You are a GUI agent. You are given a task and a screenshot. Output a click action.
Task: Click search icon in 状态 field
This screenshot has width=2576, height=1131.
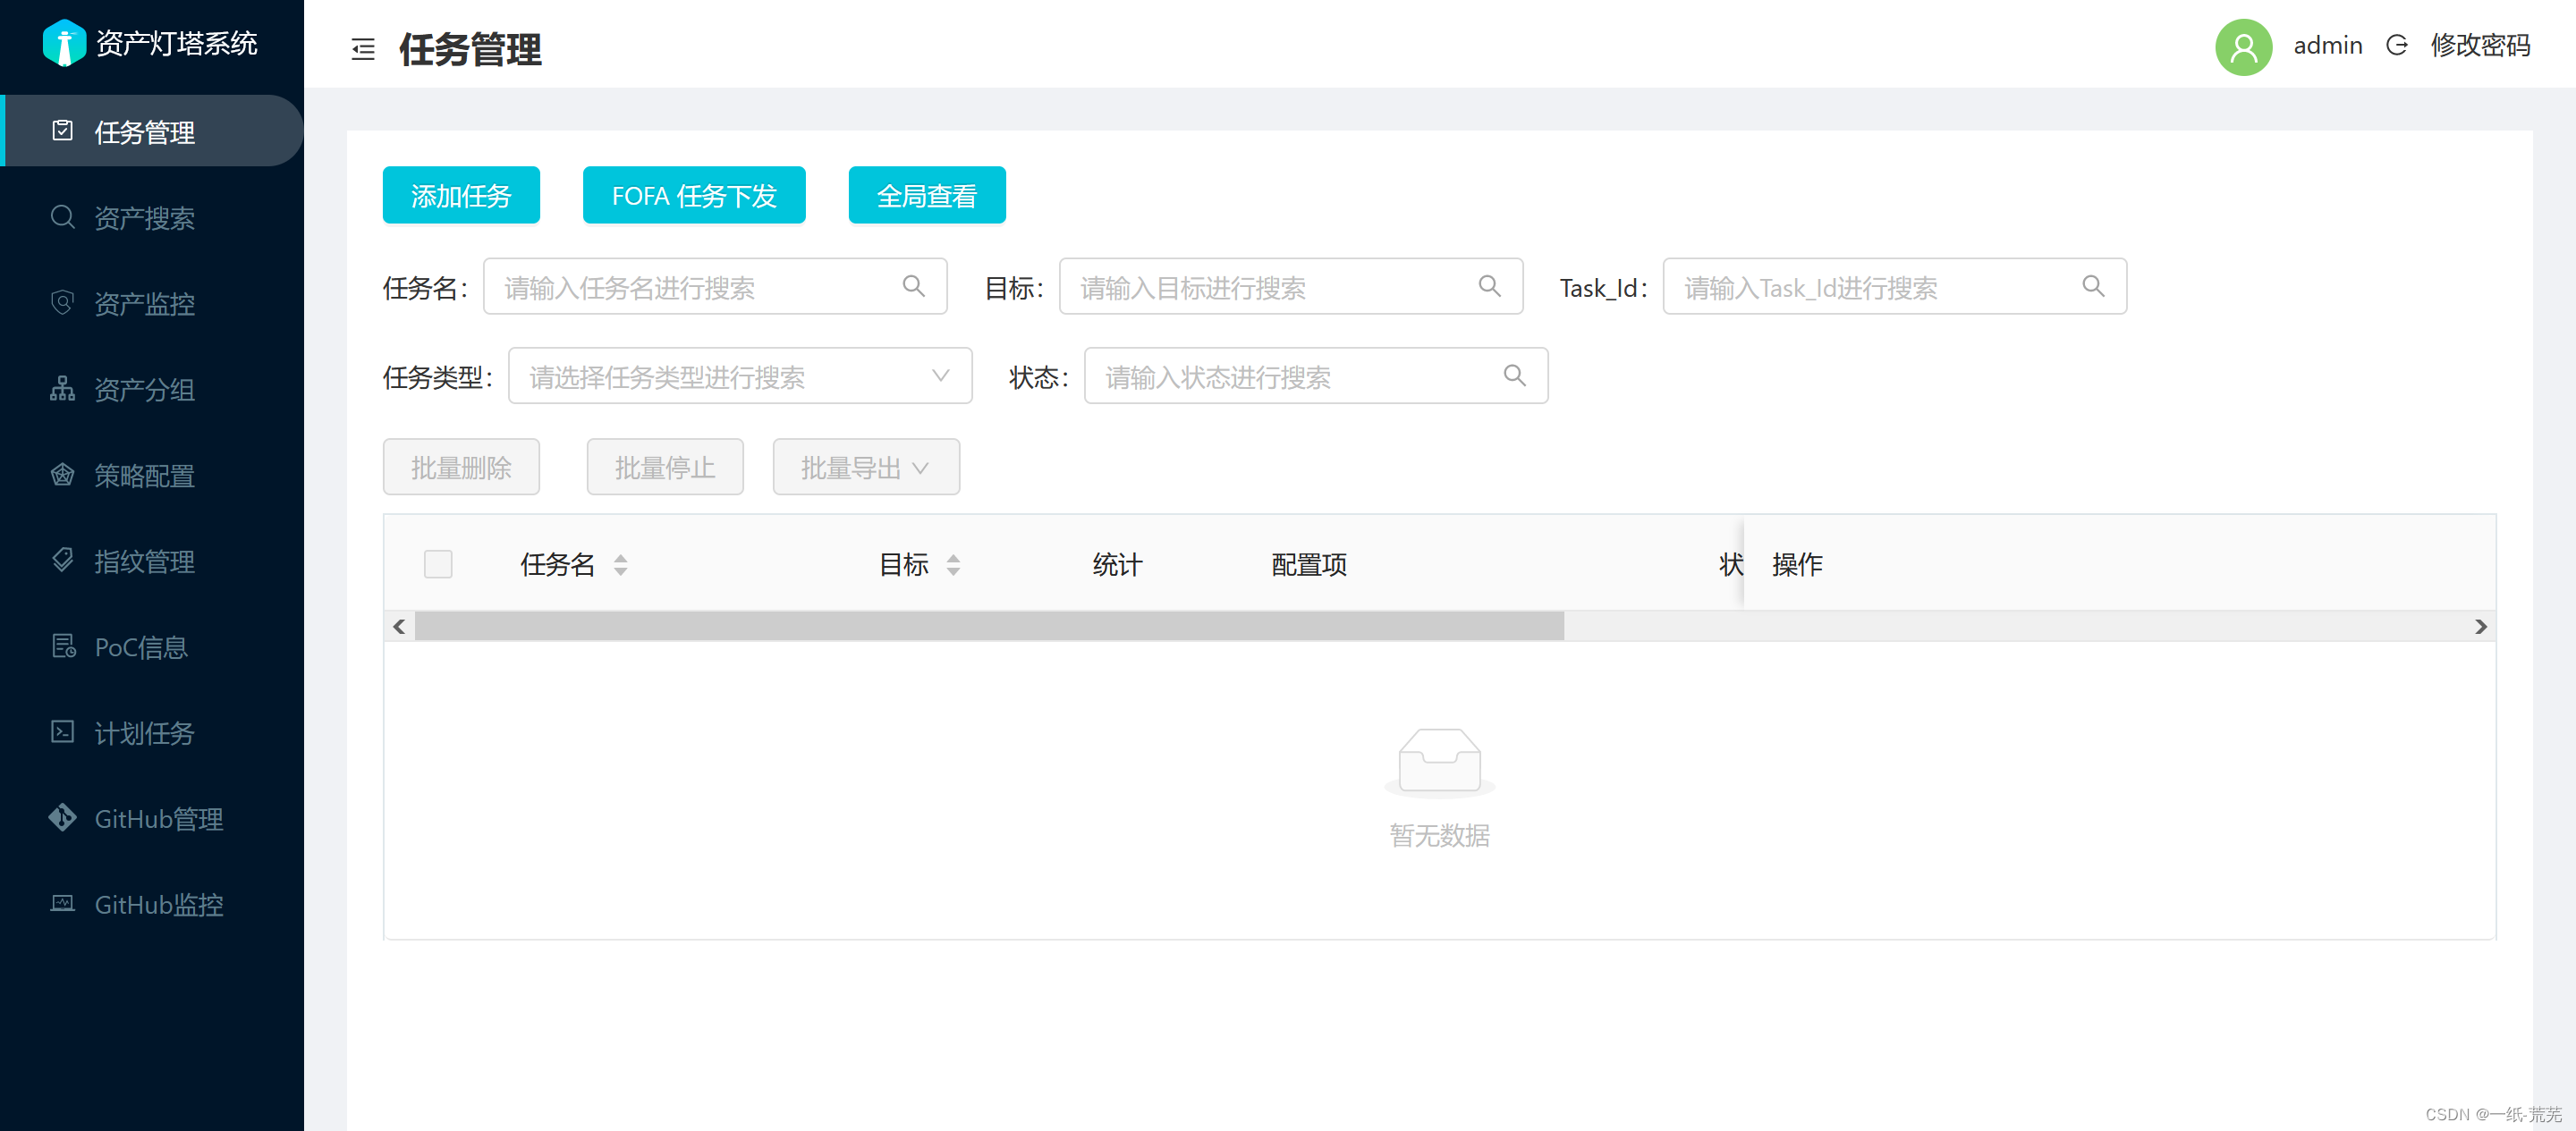point(1514,376)
